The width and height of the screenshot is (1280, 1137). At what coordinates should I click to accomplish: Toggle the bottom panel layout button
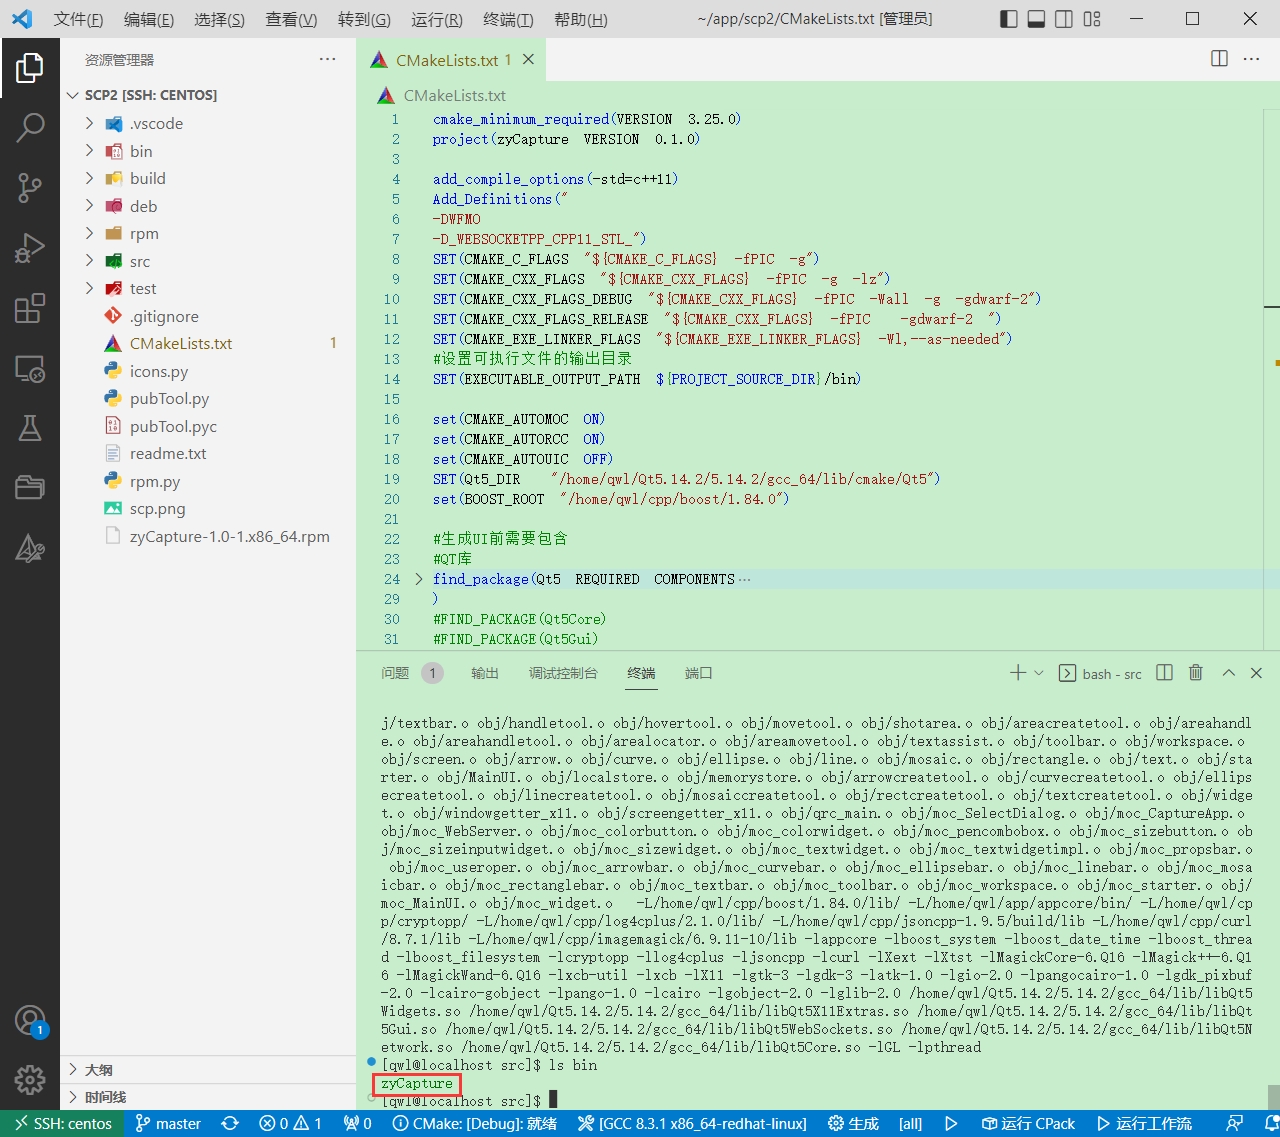tap(1037, 19)
